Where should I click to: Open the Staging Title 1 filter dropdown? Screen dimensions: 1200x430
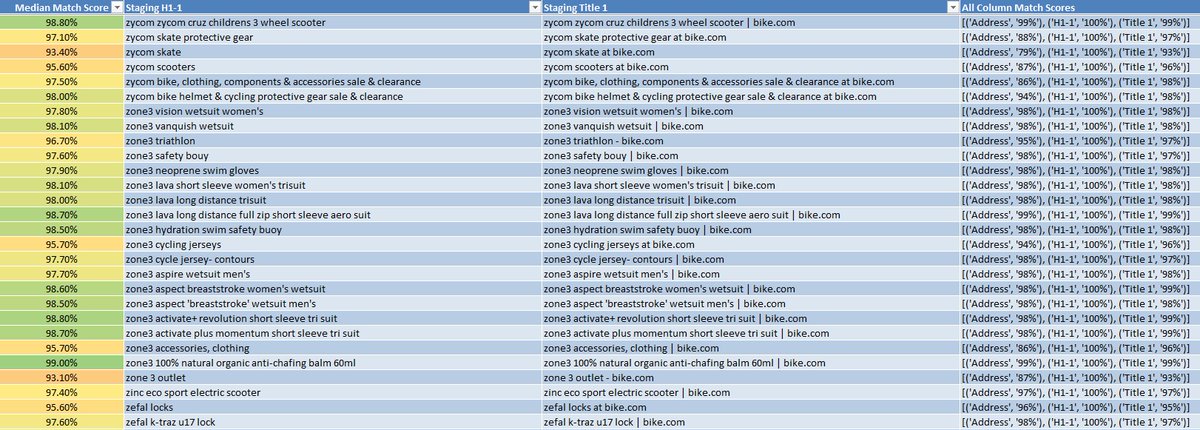pyautogui.click(x=951, y=7)
